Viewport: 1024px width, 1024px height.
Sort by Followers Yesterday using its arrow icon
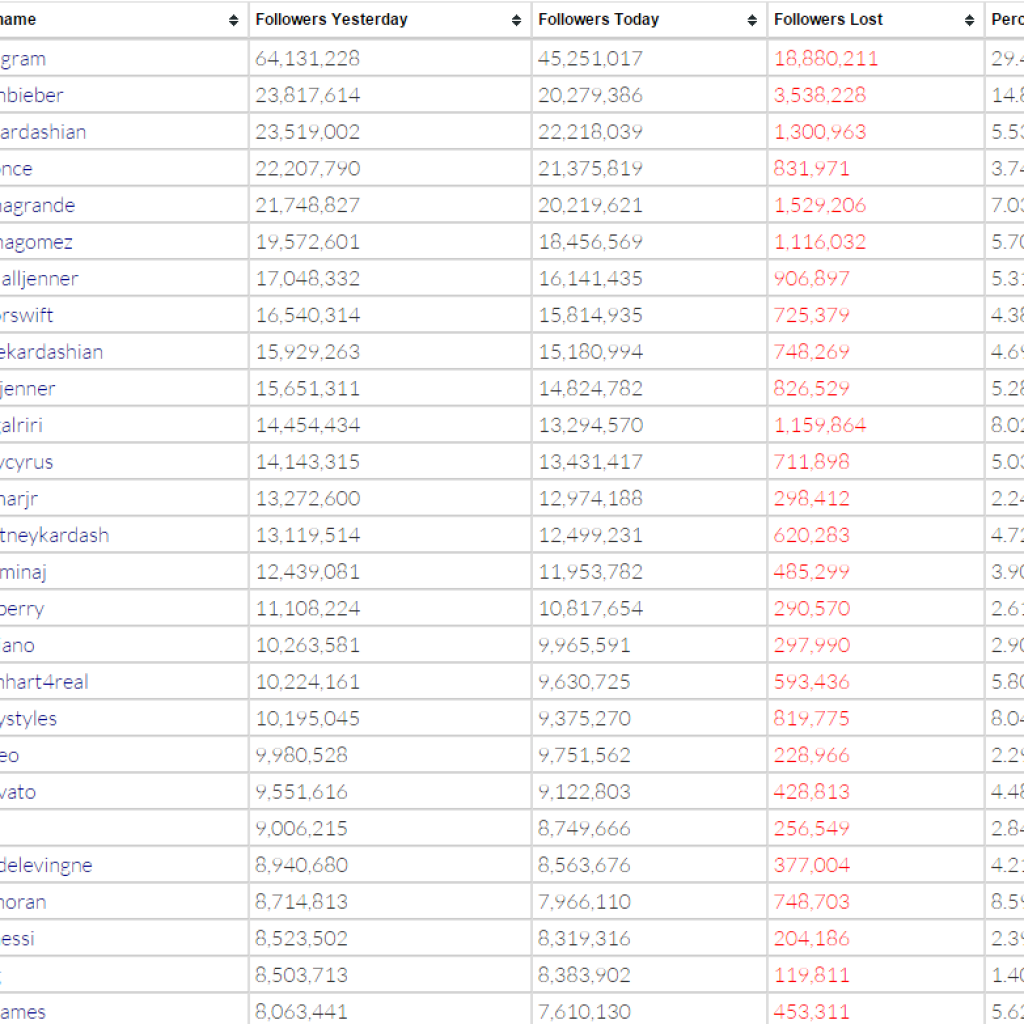(516, 20)
